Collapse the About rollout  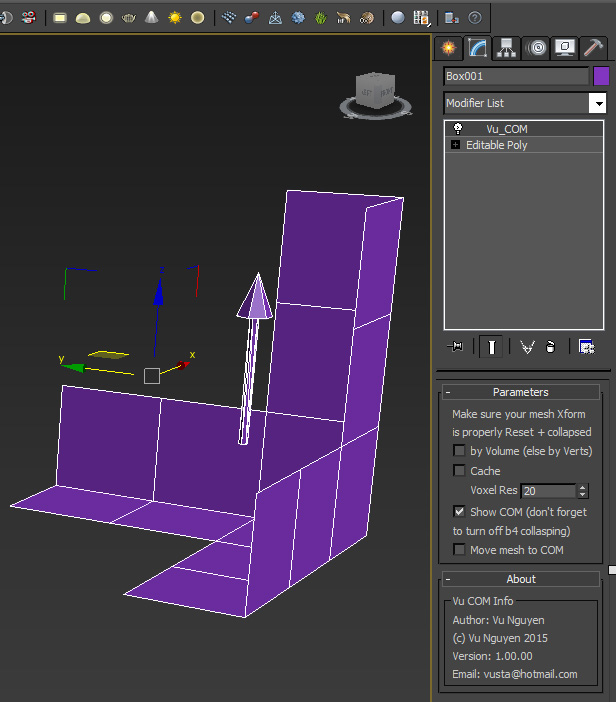click(x=520, y=579)
